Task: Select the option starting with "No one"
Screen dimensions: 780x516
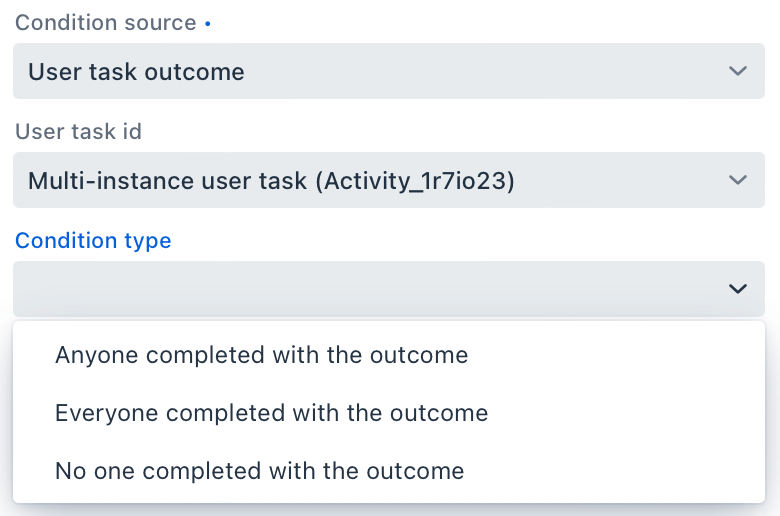Action: [259, 471]
